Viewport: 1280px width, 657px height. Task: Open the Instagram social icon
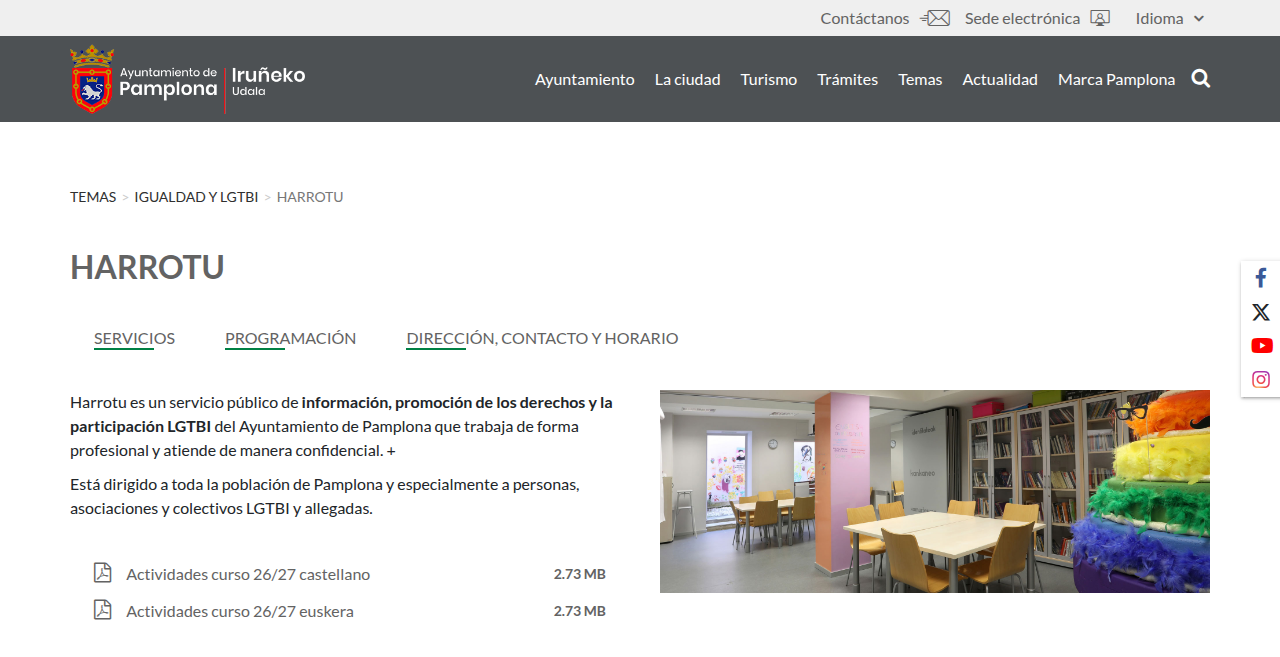[x=1261, y=380]
